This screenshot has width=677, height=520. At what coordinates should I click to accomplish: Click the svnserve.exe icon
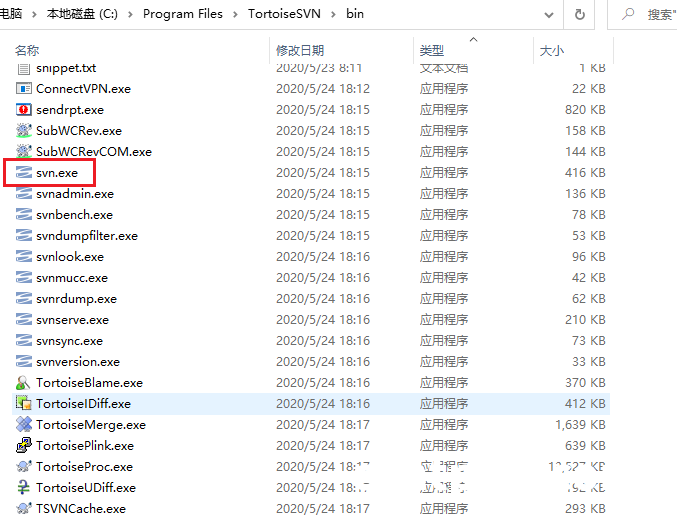pos(24,320)
